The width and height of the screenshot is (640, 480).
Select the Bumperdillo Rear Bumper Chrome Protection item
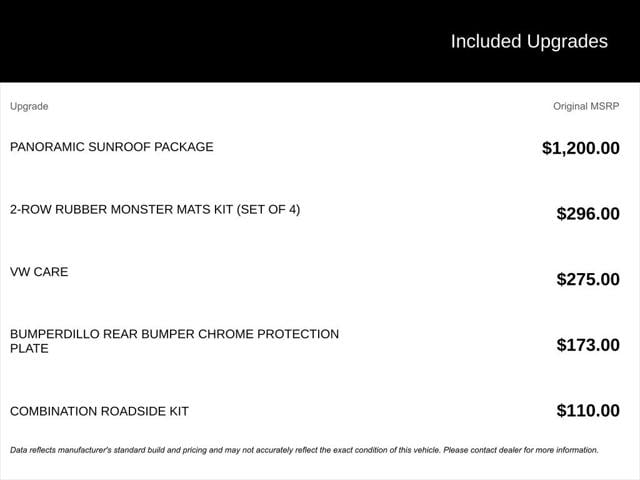tap(174, 334)
